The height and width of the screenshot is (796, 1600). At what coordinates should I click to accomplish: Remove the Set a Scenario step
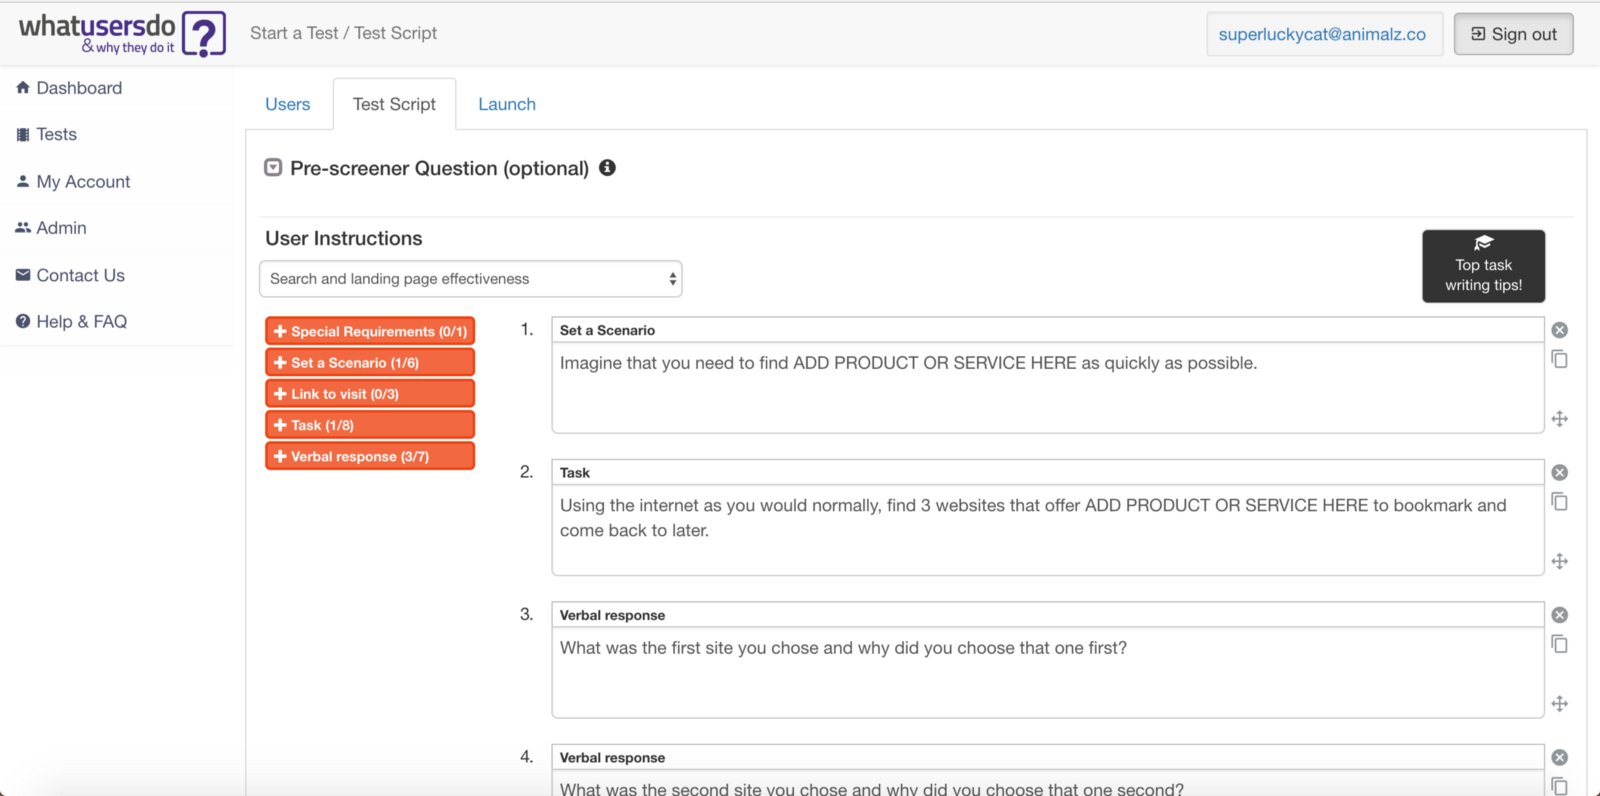tap(1559, 330)
